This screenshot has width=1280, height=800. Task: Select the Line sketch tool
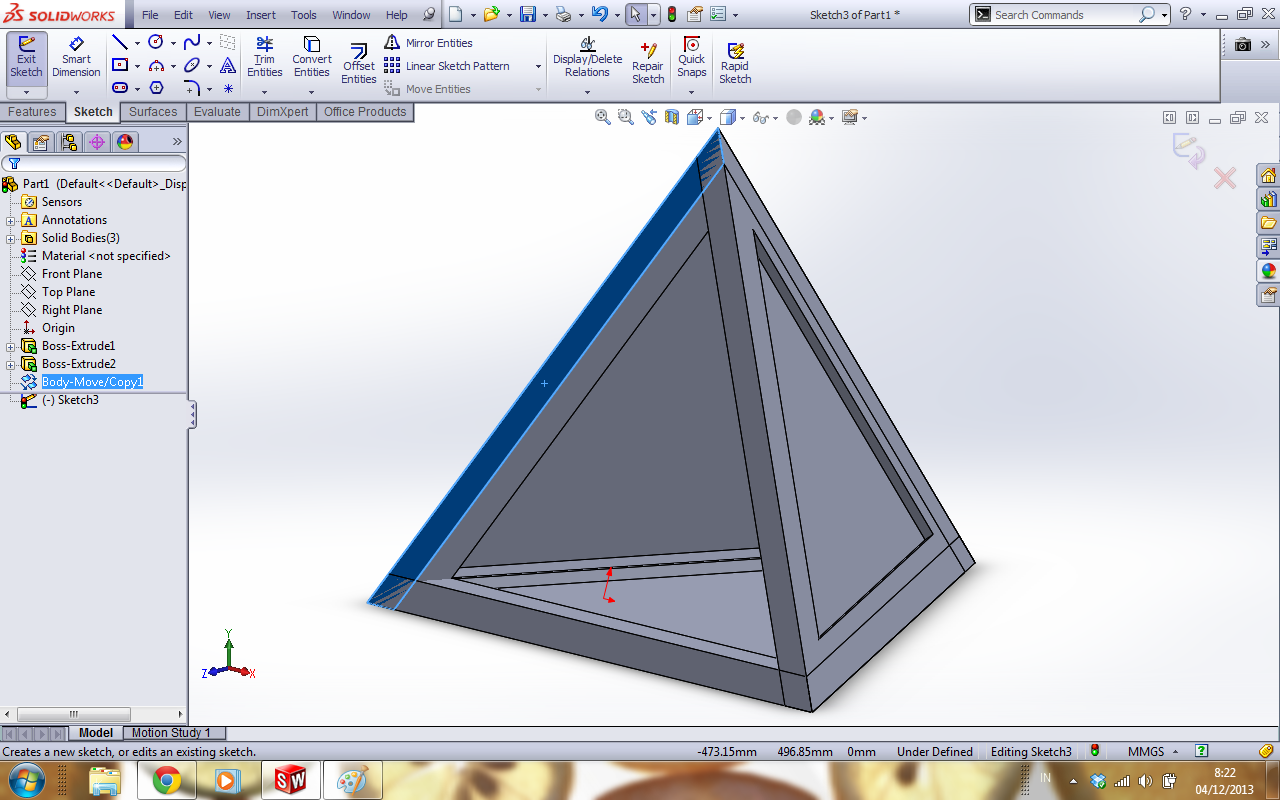(119, 42)
